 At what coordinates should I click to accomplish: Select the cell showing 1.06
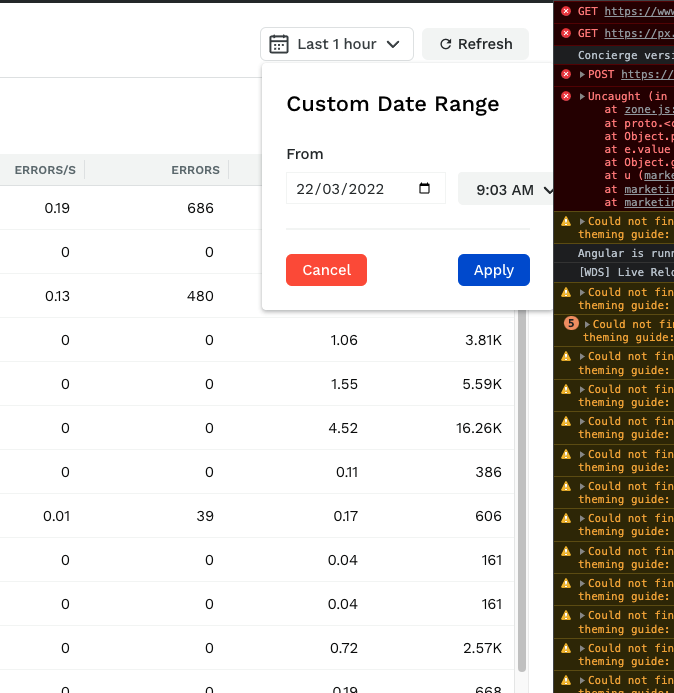pos(344,340)
